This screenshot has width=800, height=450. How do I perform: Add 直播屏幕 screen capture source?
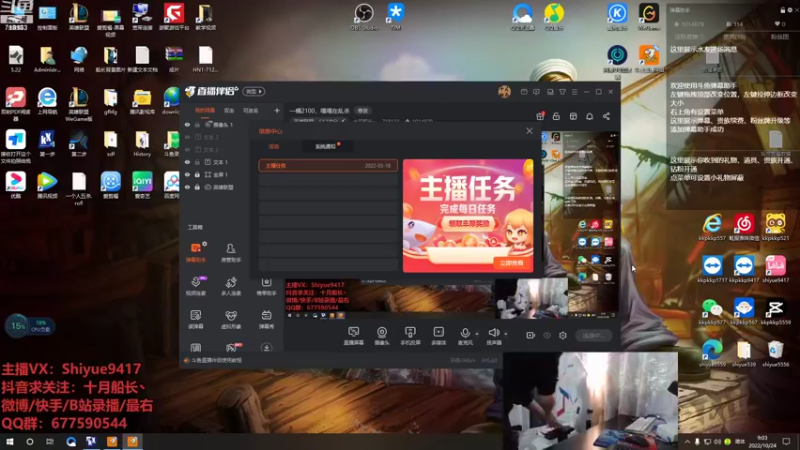coord(354,336)
